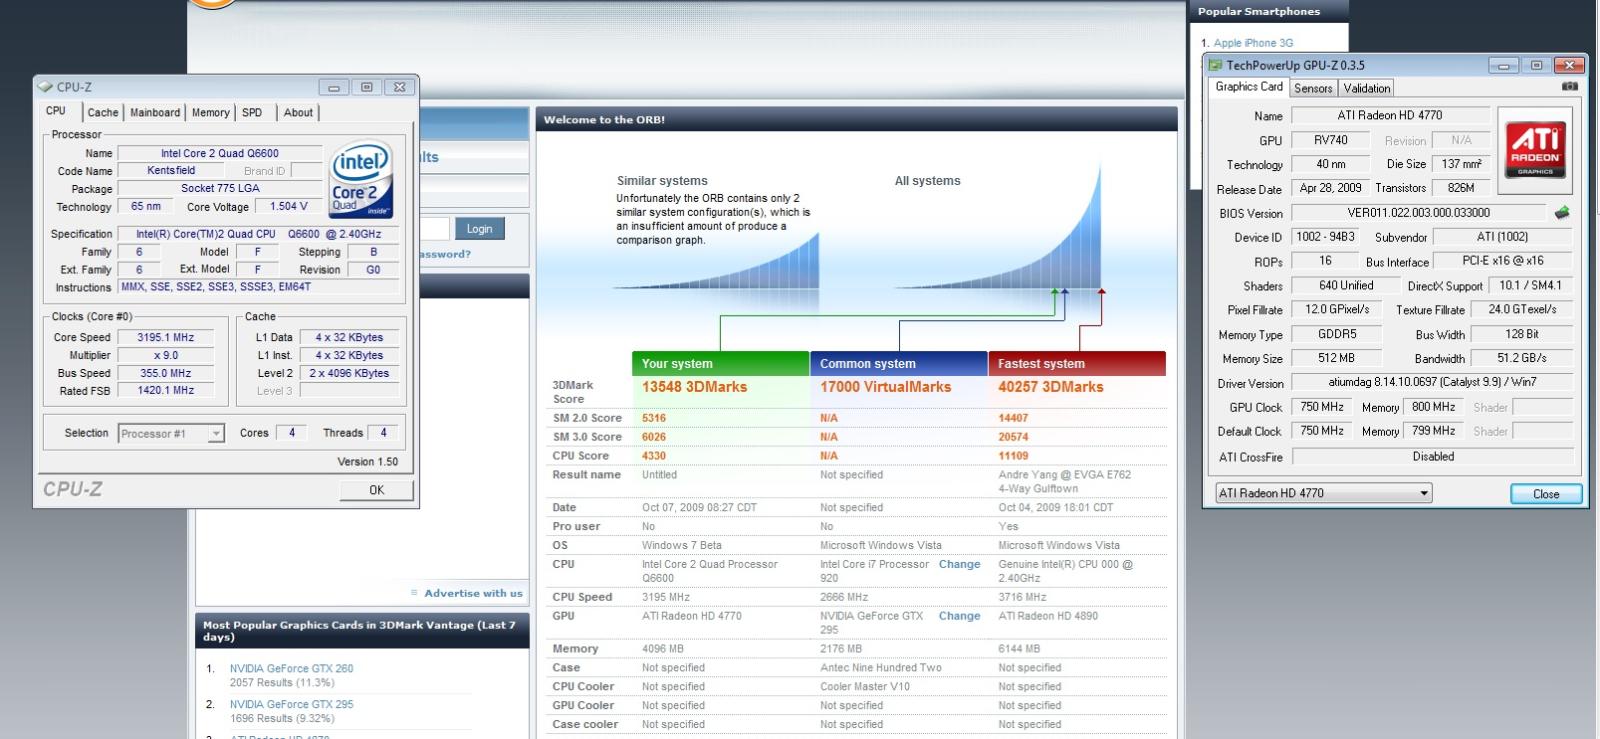
Task: Click the 13548 3DMarks score
Action: point(694,387)
